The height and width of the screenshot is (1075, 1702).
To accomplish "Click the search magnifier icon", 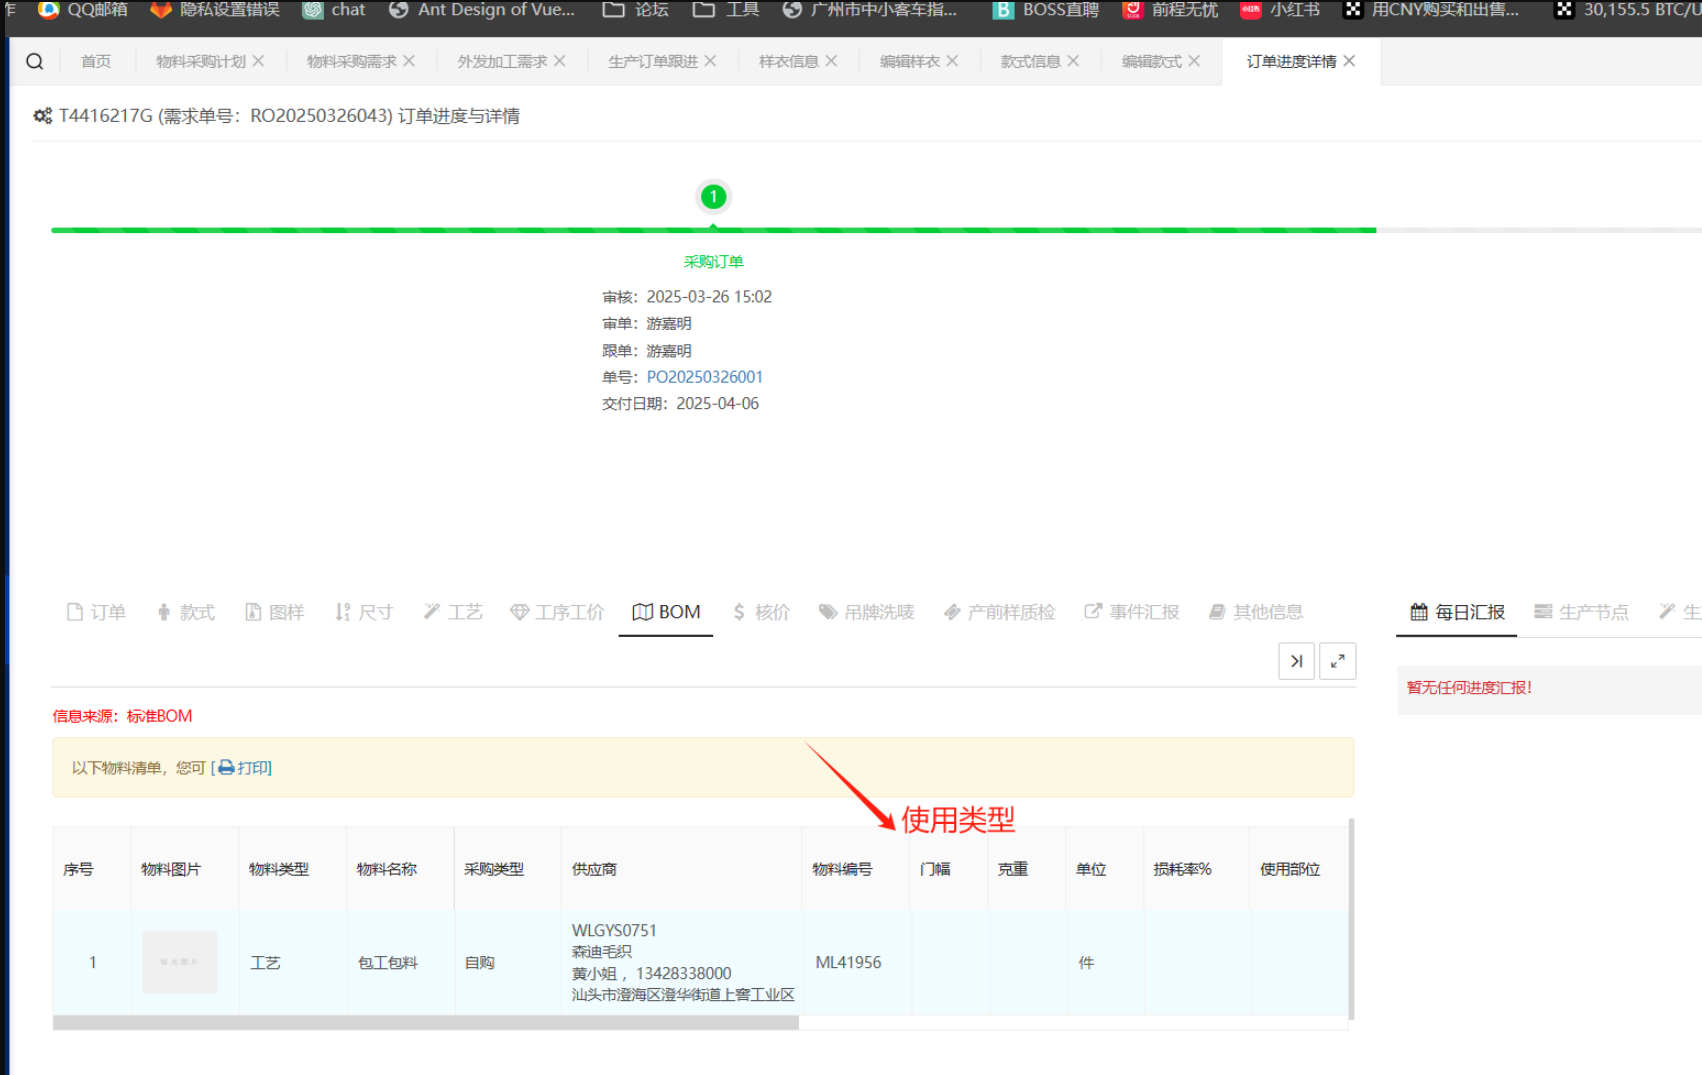I will pyautogui.click(x=35, y=62).
